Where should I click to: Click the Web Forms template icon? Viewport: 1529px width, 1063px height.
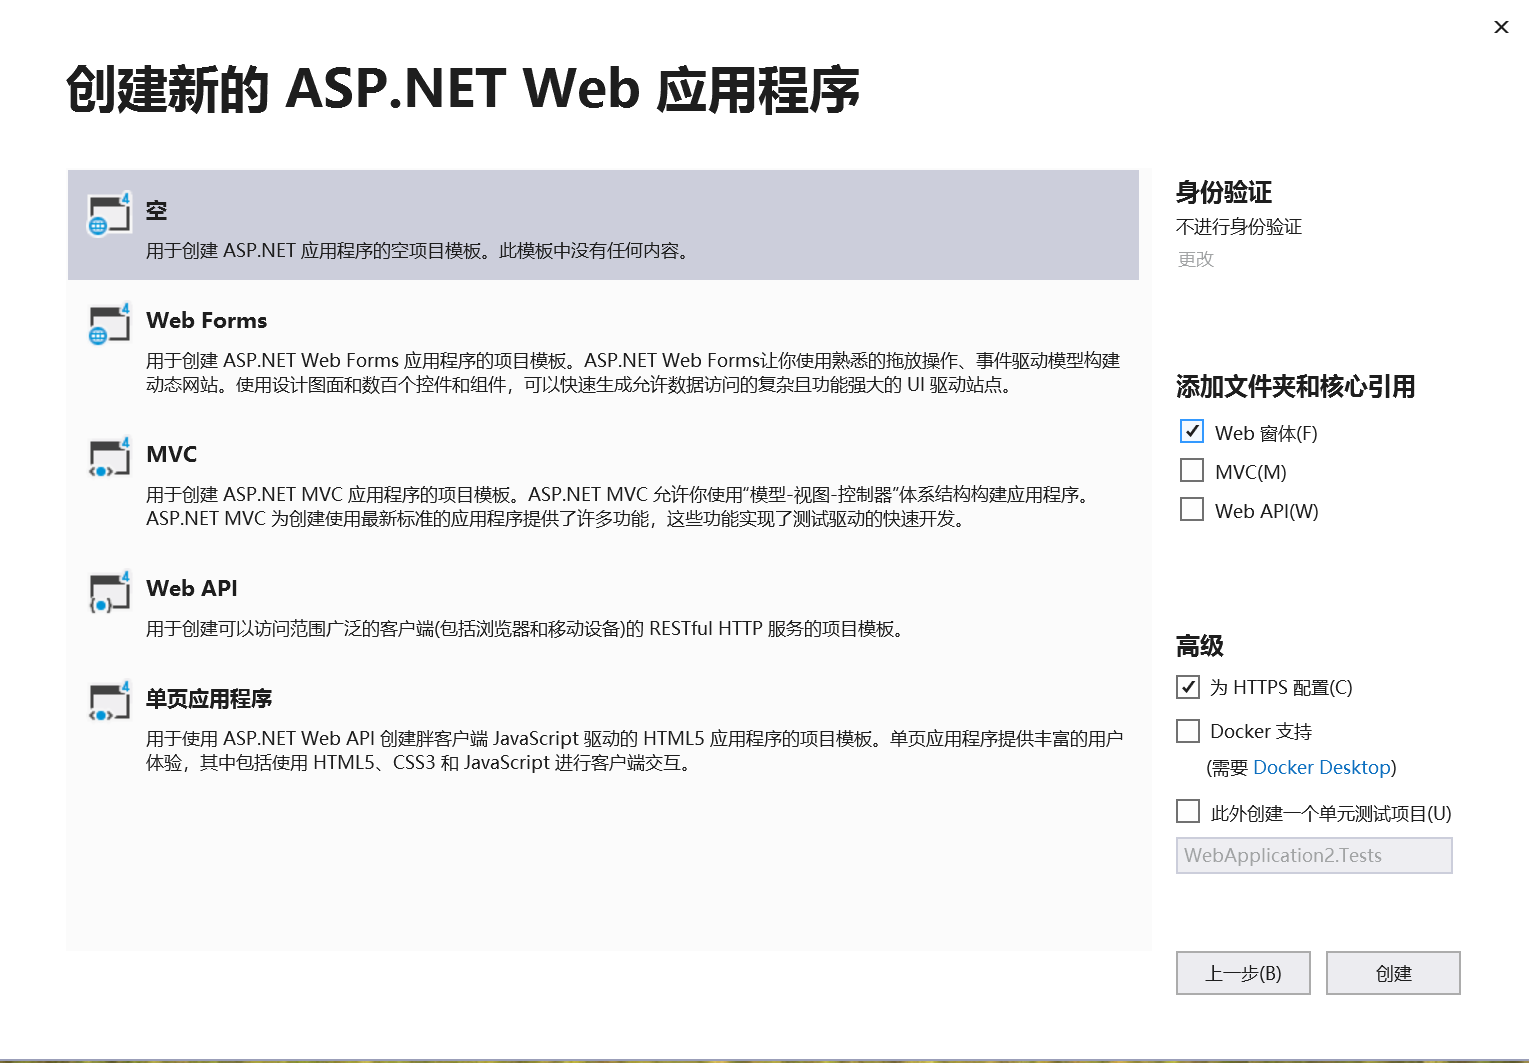pyautogui.click(x=106, y=325)
